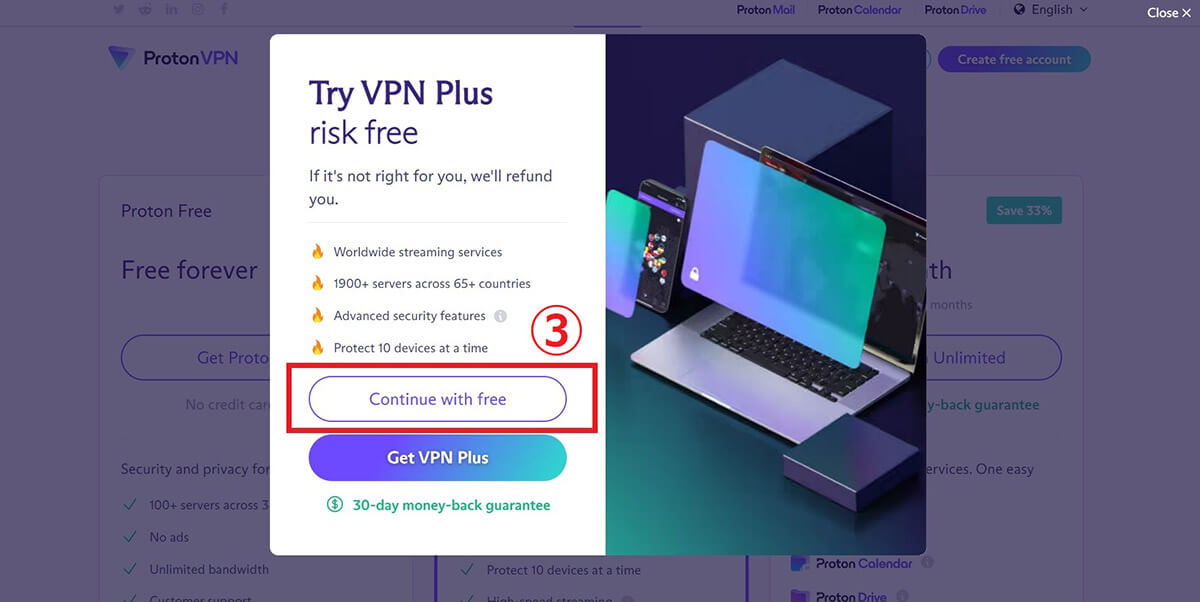Click the info icon beside Advanced security features
Screen dimensions: 1200x602
[500, 316]
